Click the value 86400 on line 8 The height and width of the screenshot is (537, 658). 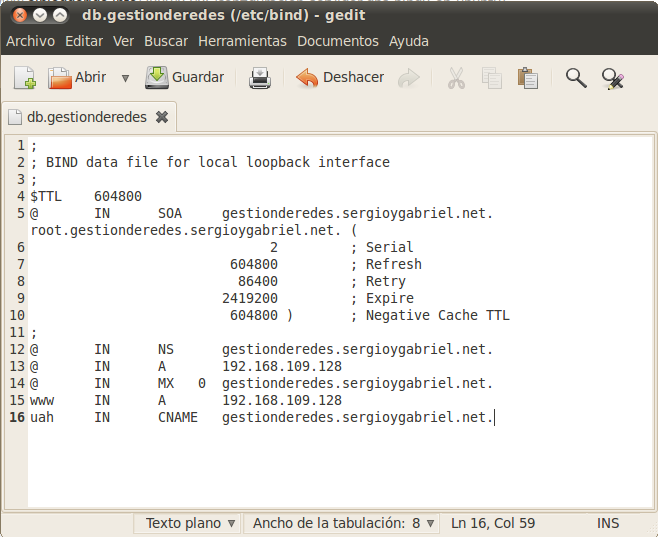(x=258, y=281)
